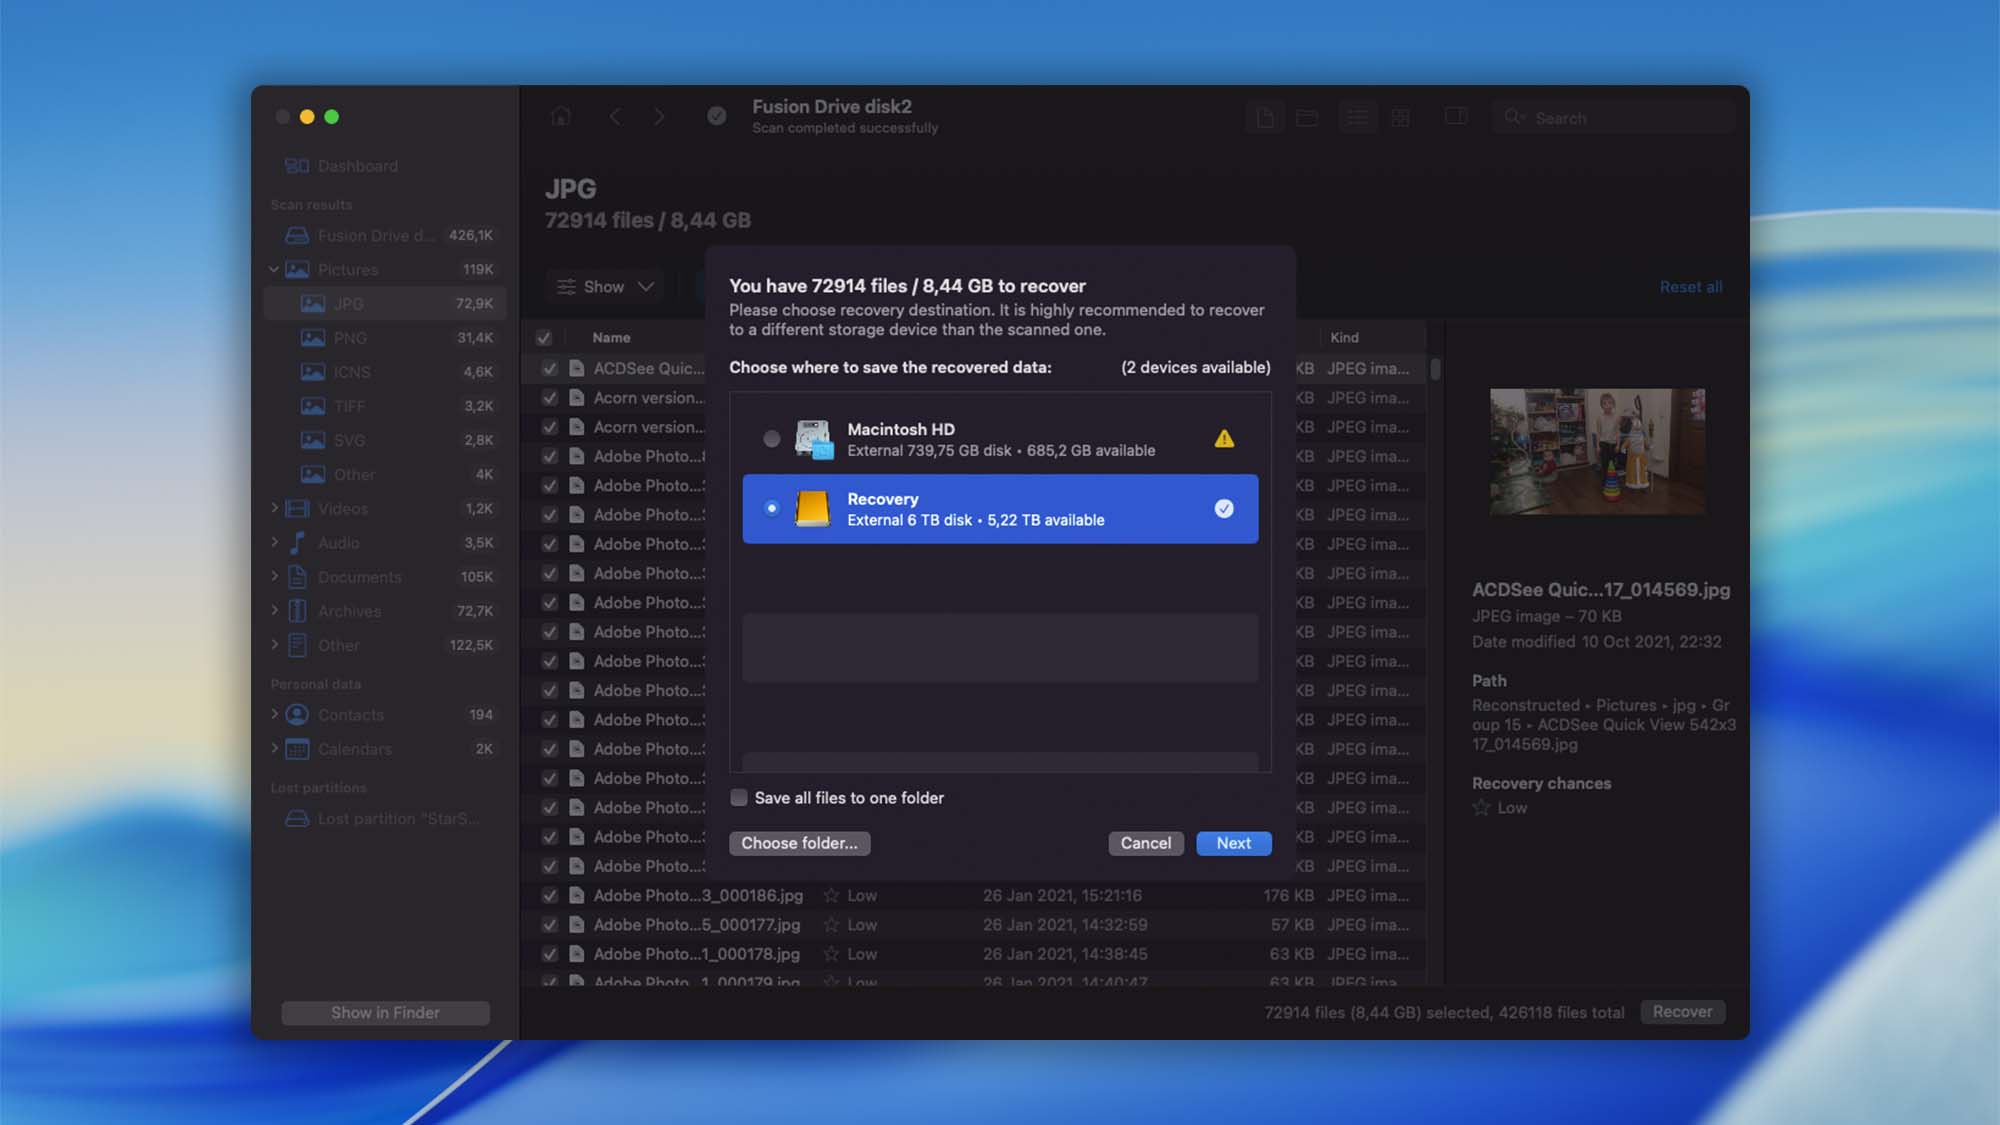This screenshot has height=1125, width=2000.
Task: Click the image preview thumbnail on the right
Action: [x=1597, y=452]
